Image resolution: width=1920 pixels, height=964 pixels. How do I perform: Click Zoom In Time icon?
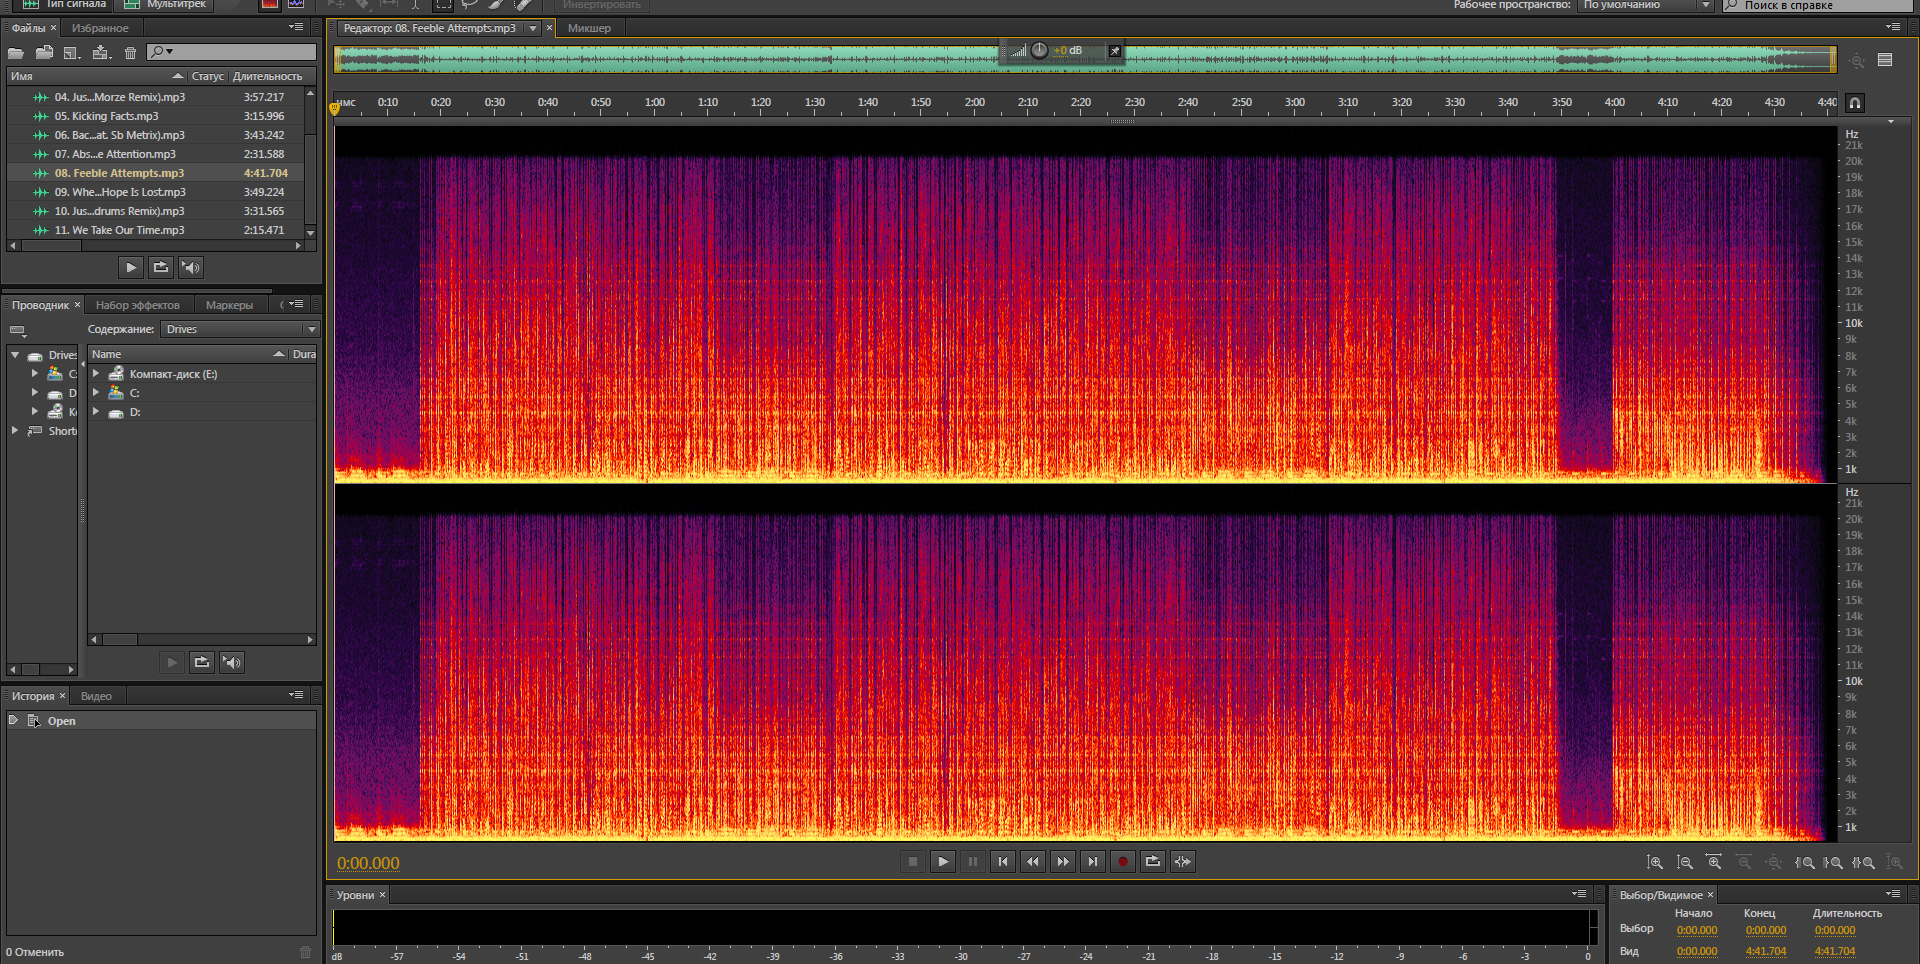tap(1714, 862)
